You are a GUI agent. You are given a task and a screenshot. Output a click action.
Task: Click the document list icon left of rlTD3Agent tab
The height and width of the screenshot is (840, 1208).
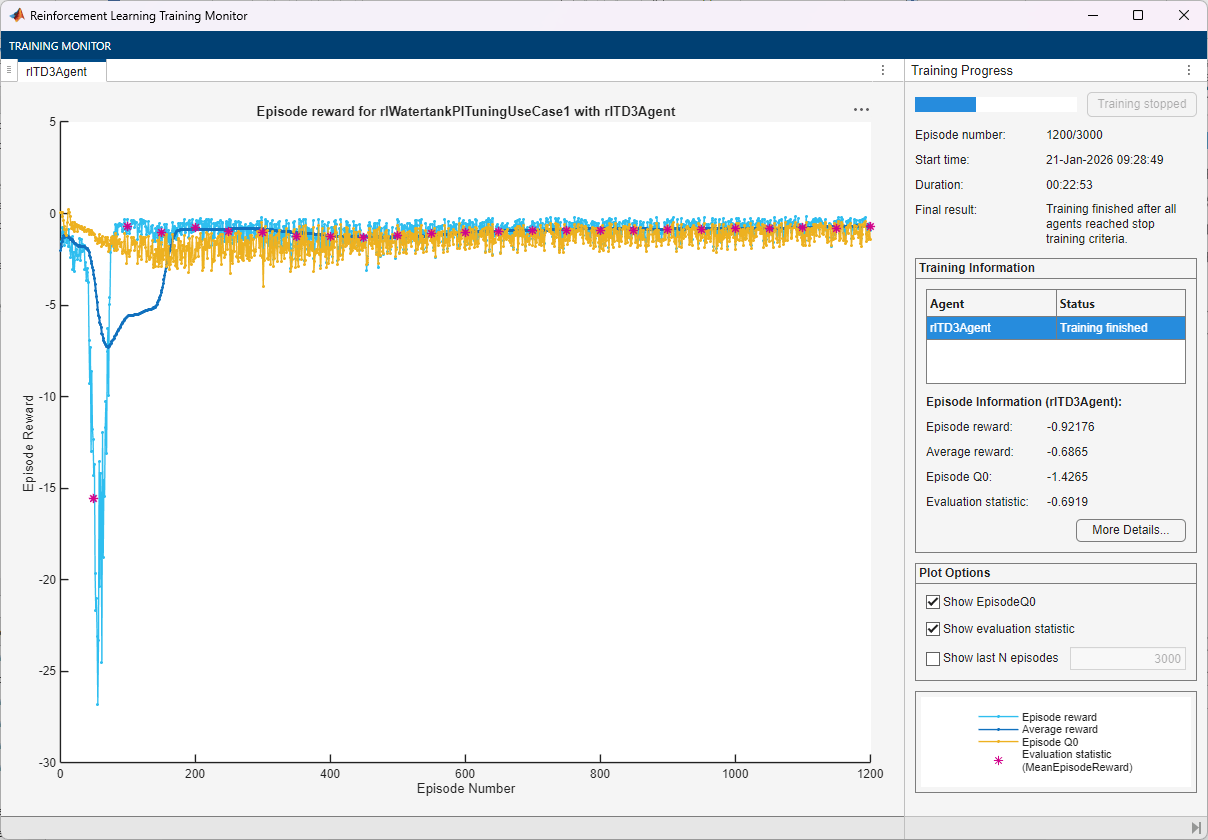pos(9,70)
